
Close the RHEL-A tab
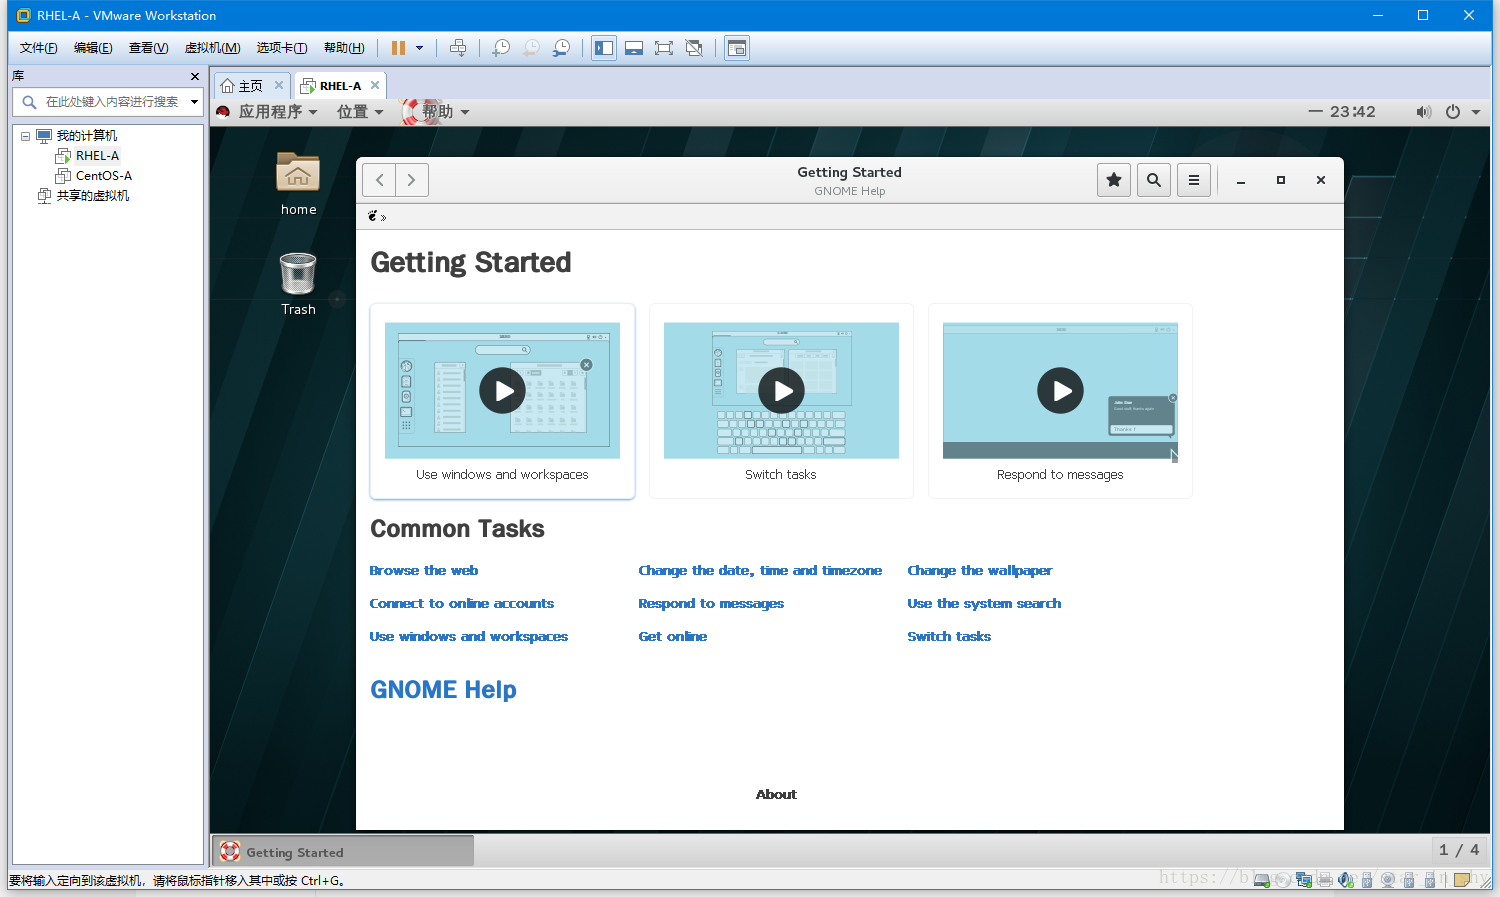pos(375,85)
